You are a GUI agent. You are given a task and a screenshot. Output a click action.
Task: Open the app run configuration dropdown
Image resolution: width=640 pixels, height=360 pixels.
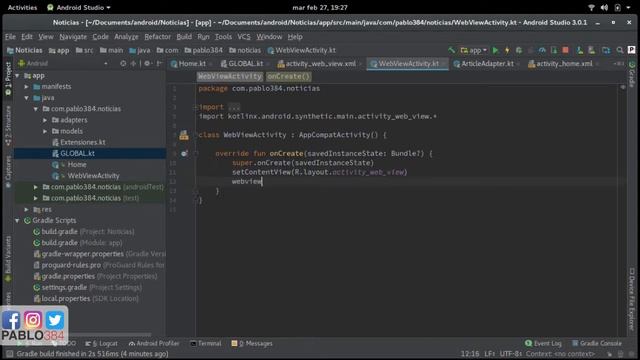[473, 50]
